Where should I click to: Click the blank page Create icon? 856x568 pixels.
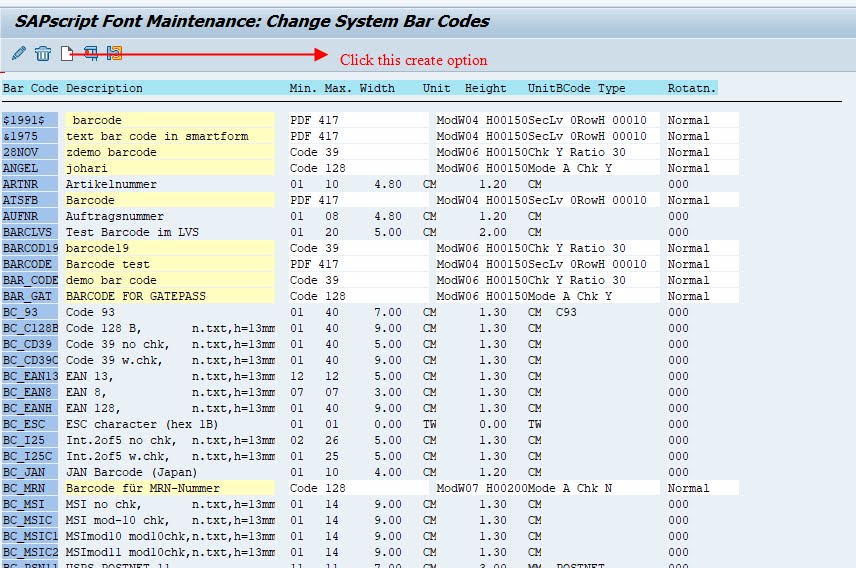67,53
